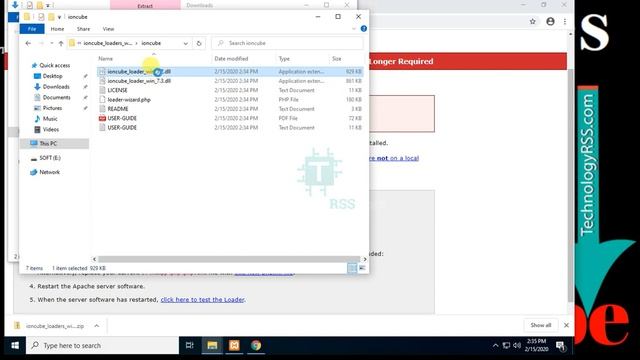Viewport: 640px width, 360px height.
Task: Open XAMPP taskbar icon
Action: (234, 345)
